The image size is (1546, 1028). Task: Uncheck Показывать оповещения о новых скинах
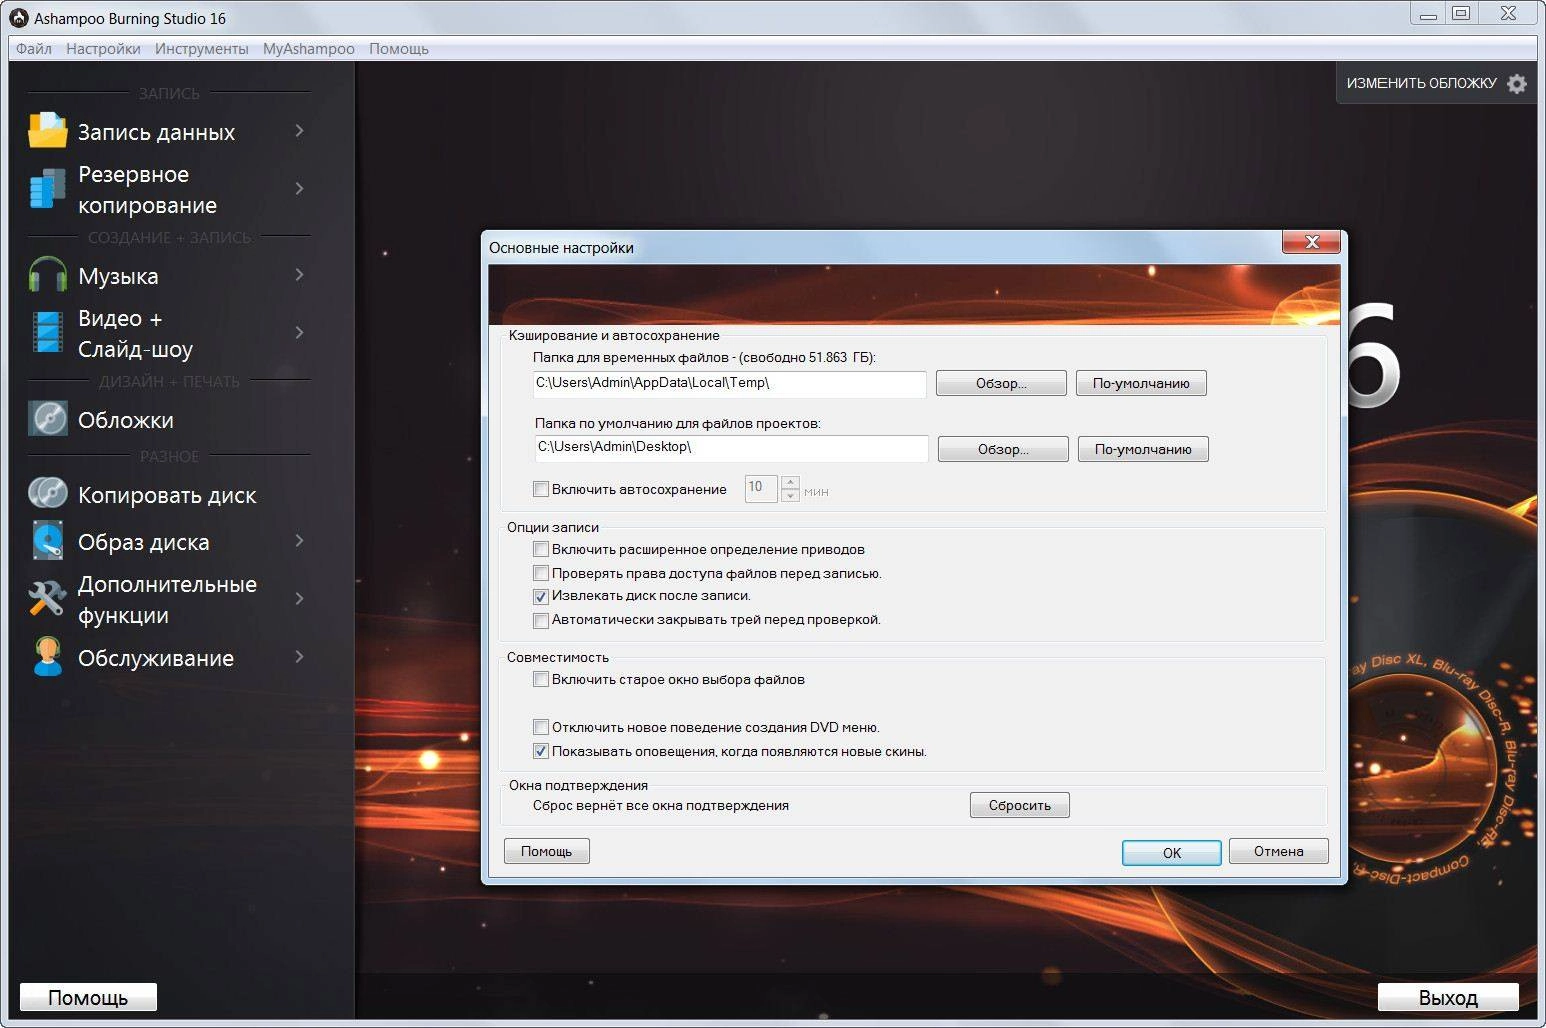coord(541,751)
